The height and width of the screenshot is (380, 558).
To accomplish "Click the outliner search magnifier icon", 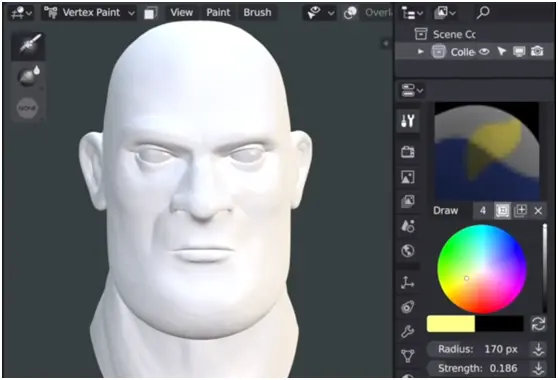I will coord(483,13).
